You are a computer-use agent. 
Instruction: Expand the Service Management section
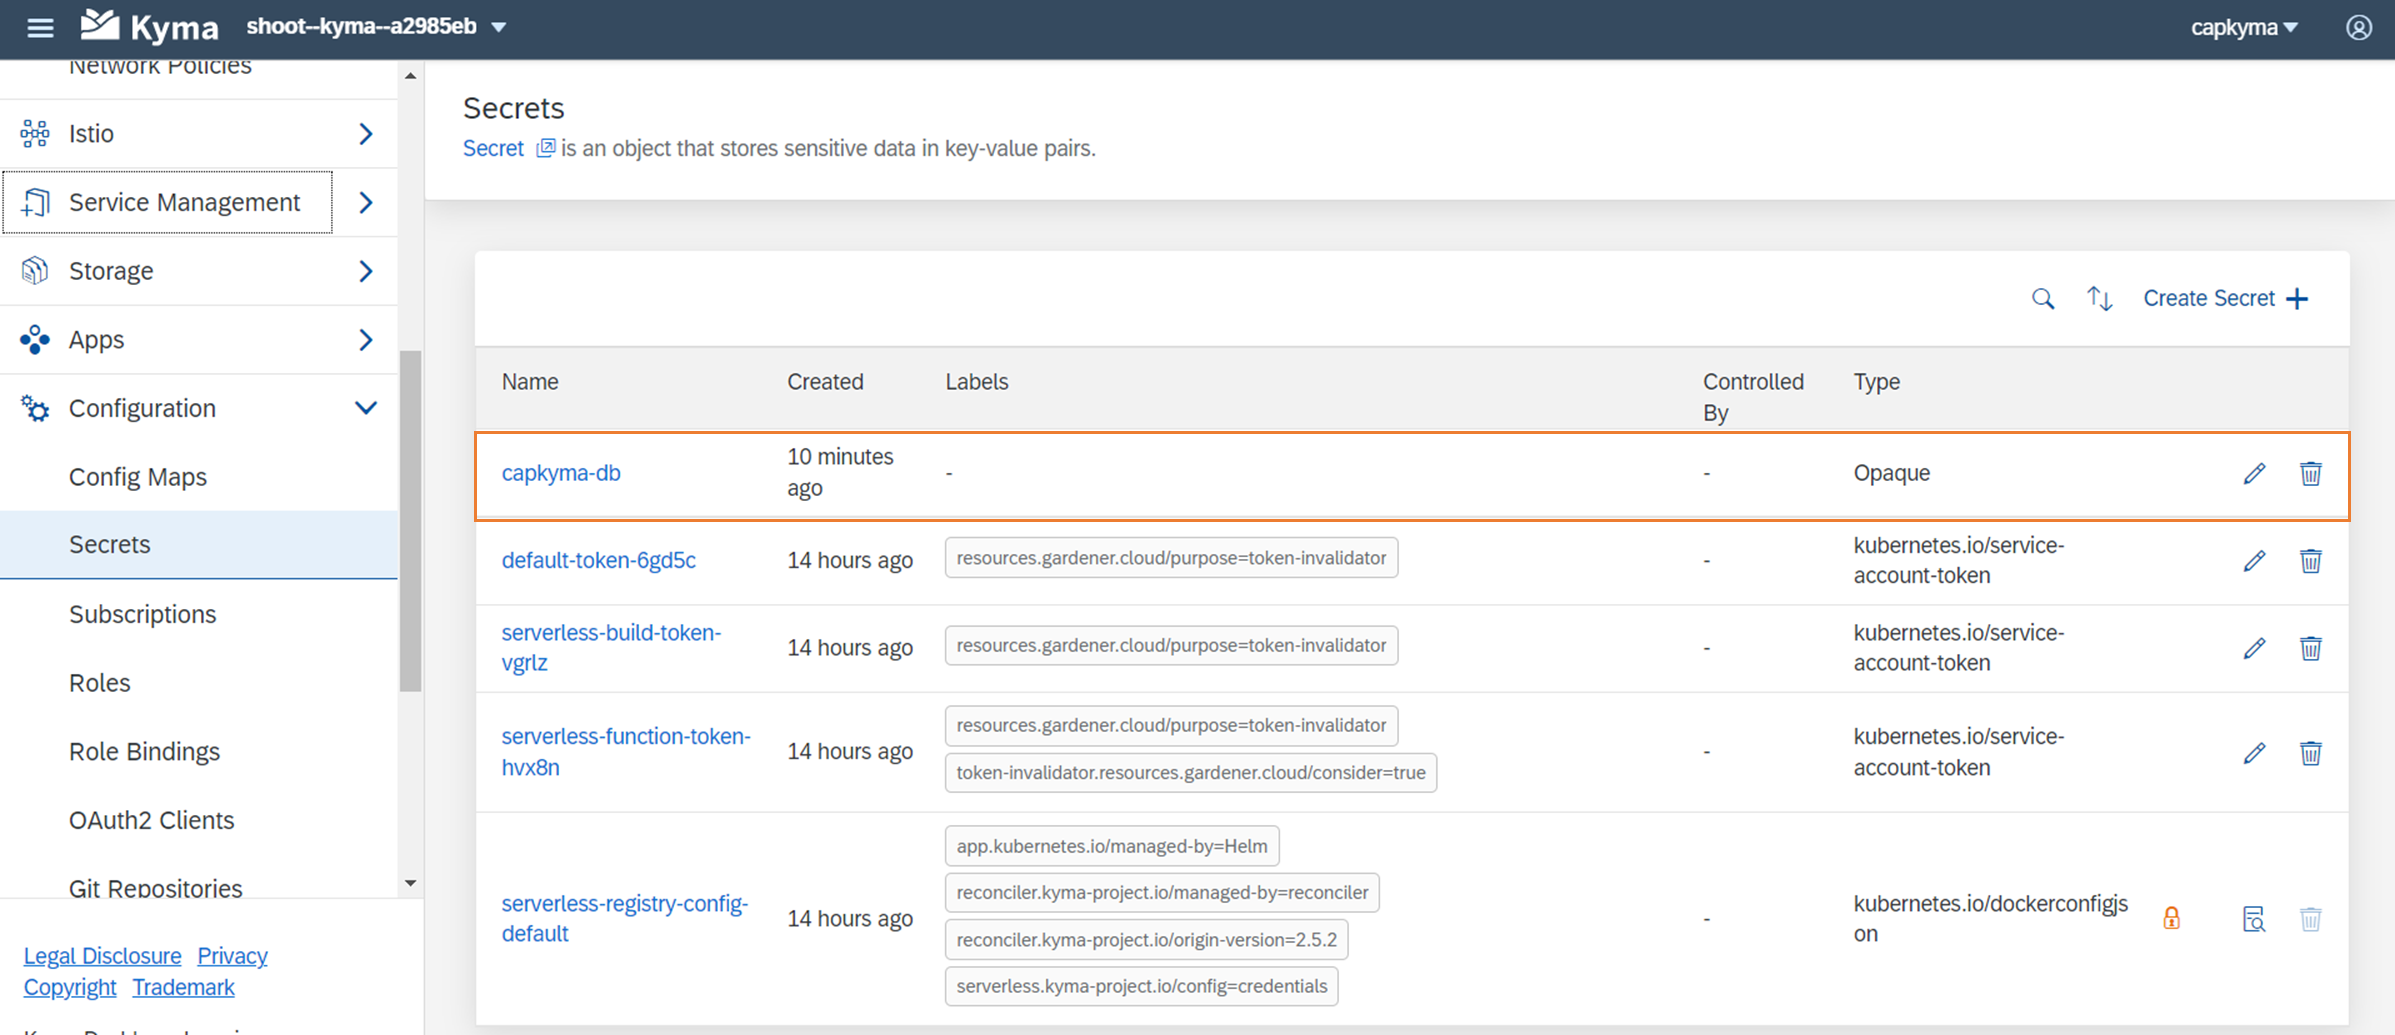[366, 202]
